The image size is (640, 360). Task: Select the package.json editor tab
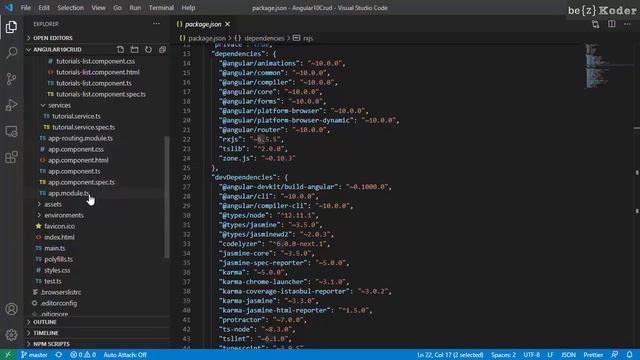pyautogui.click(x=203, y=24)
